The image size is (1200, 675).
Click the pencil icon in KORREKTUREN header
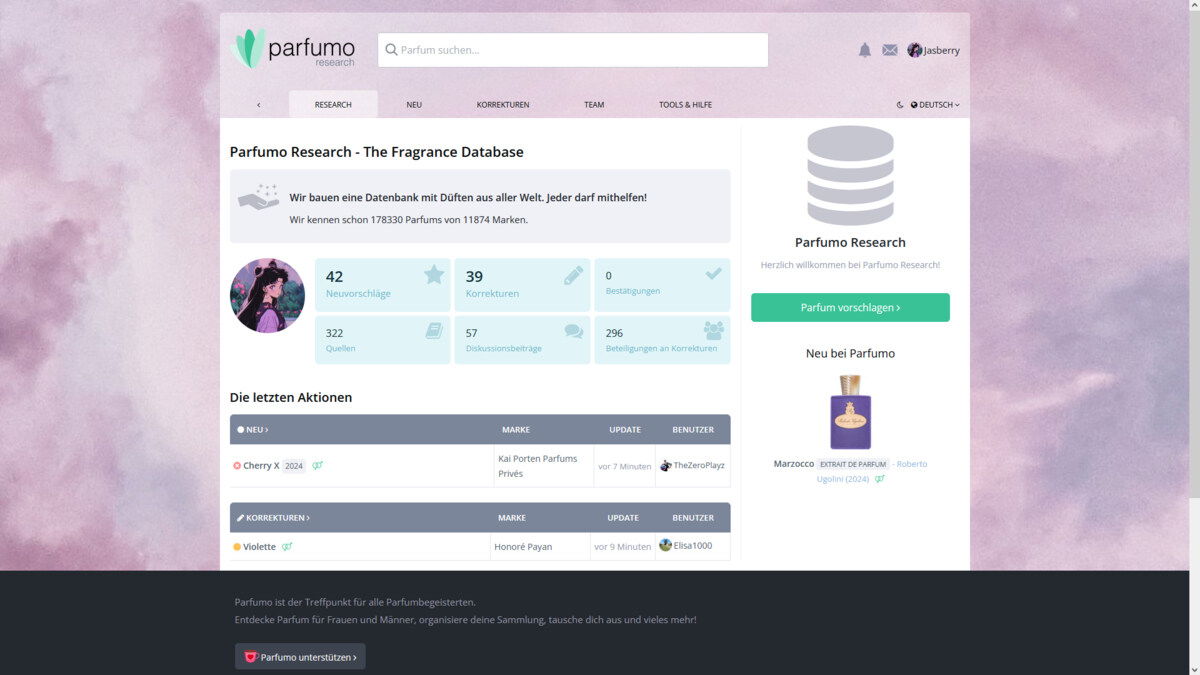(240, 518)
